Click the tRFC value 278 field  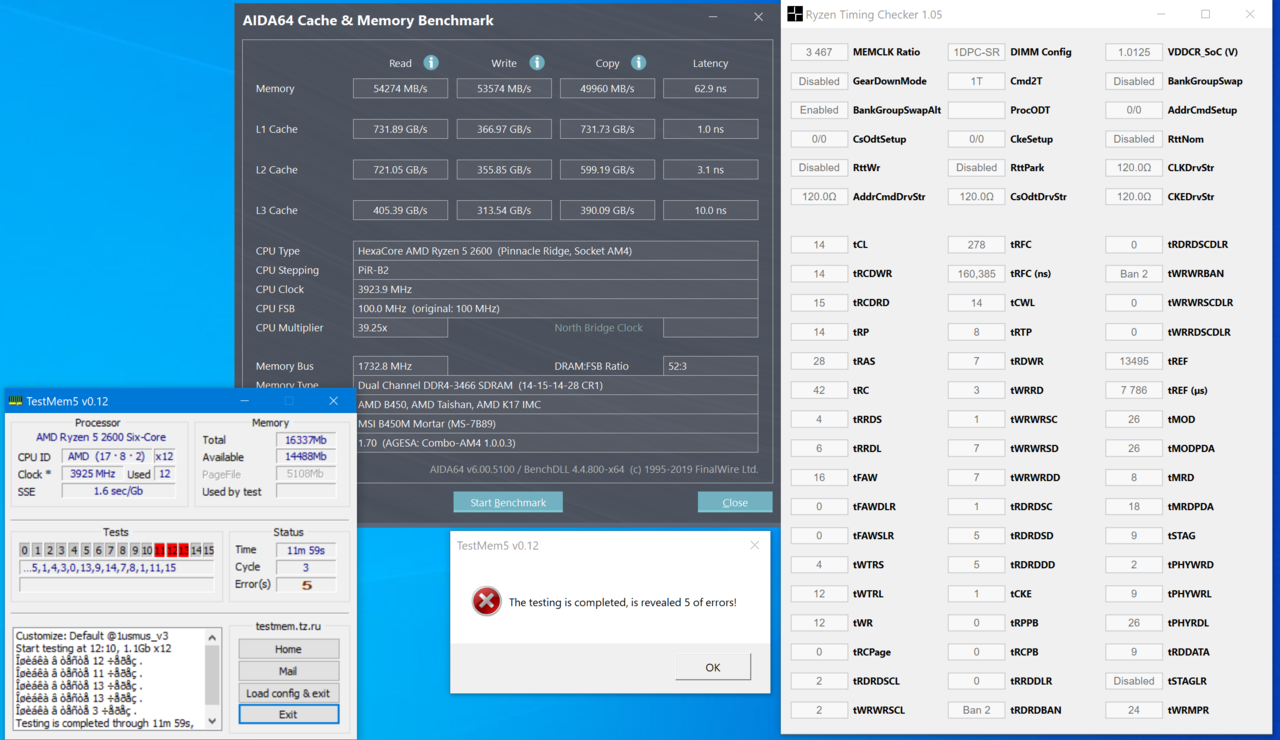976,244
